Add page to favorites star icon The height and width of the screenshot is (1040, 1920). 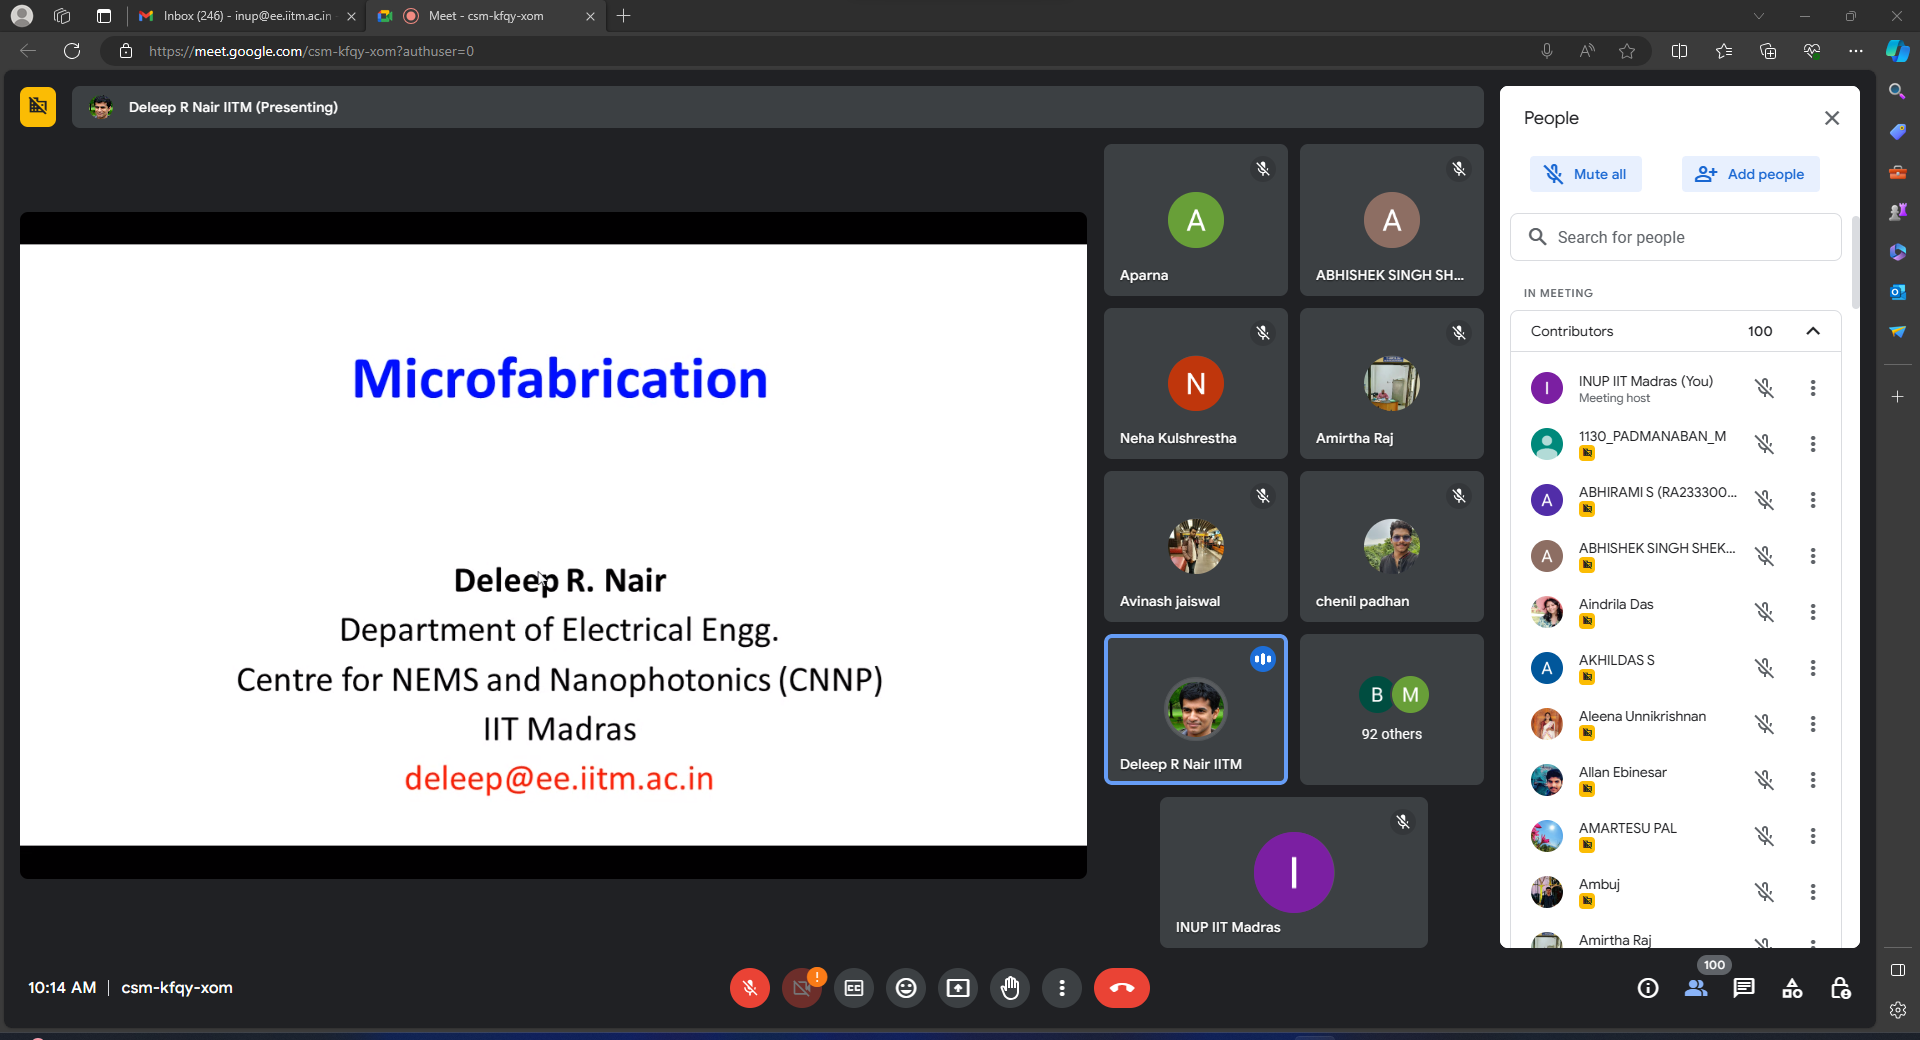pos(1627,51)
